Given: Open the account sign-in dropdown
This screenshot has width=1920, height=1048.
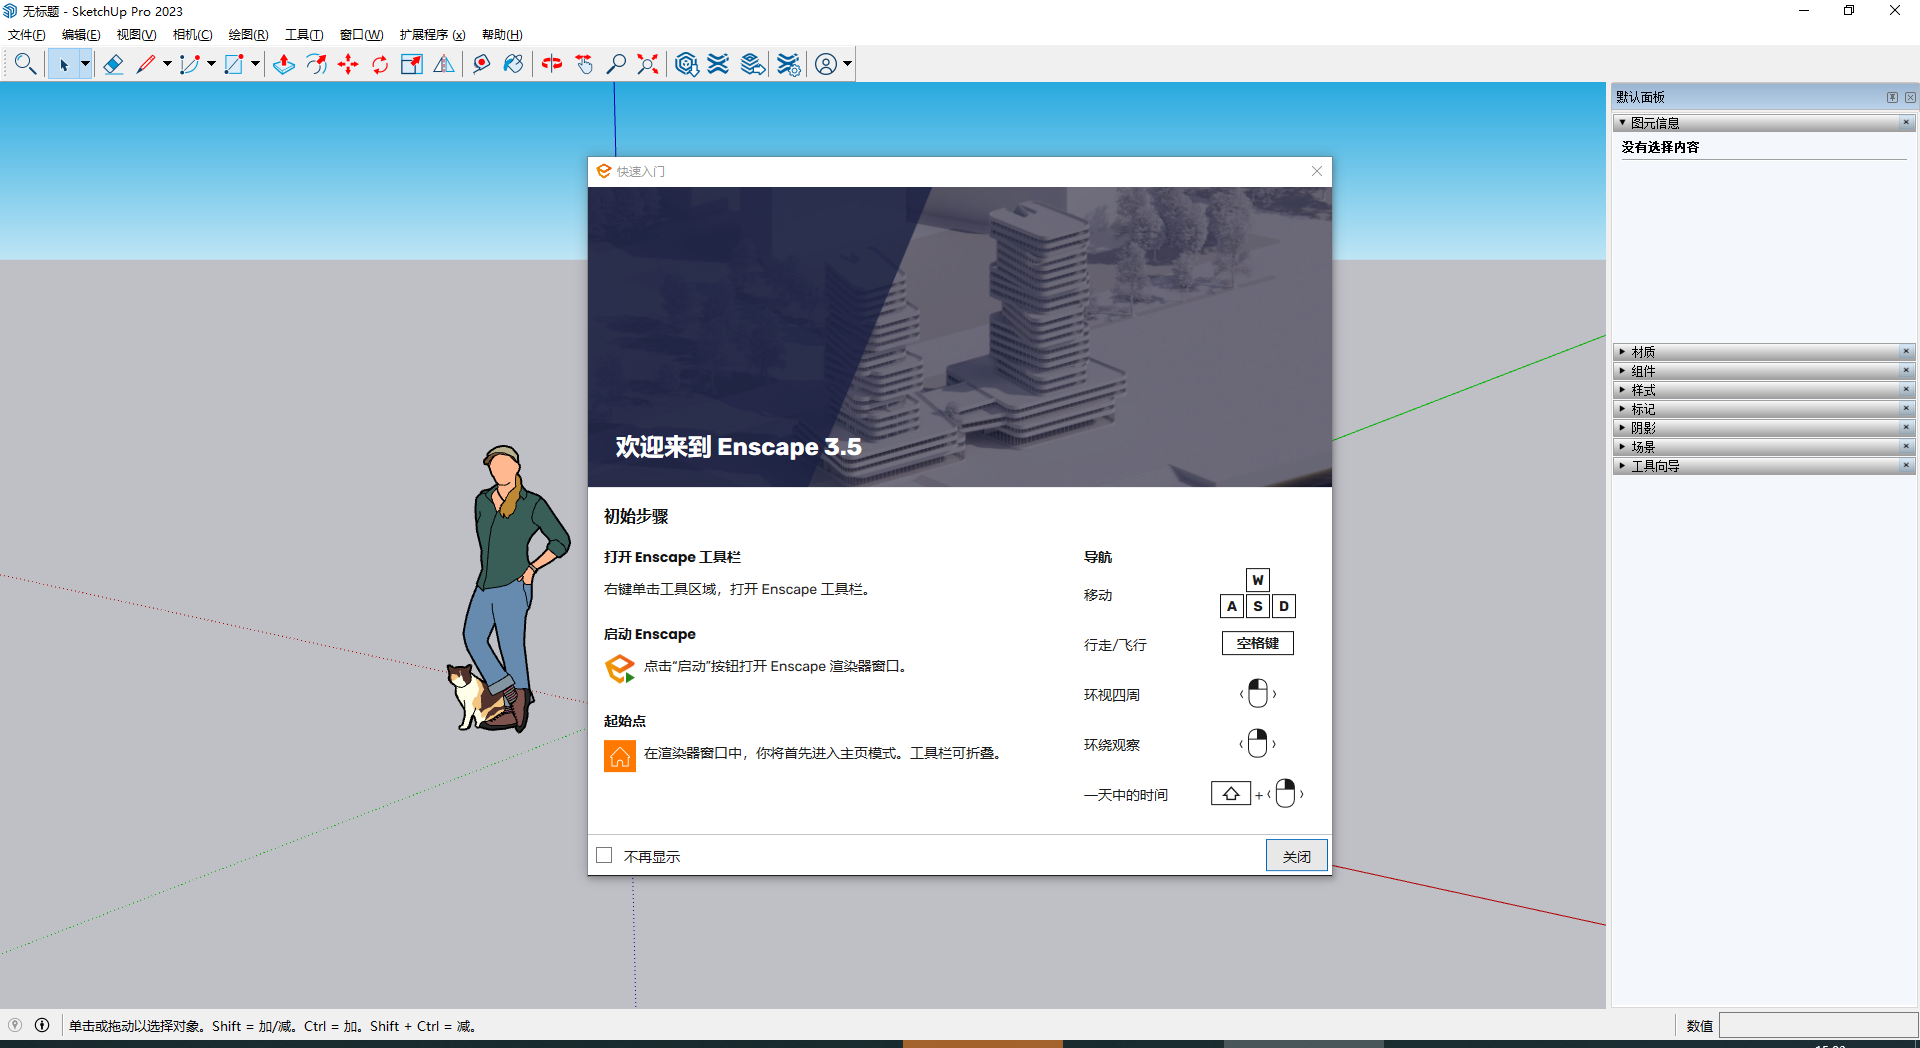Looking at the screenshot, I should coord(845,63).
